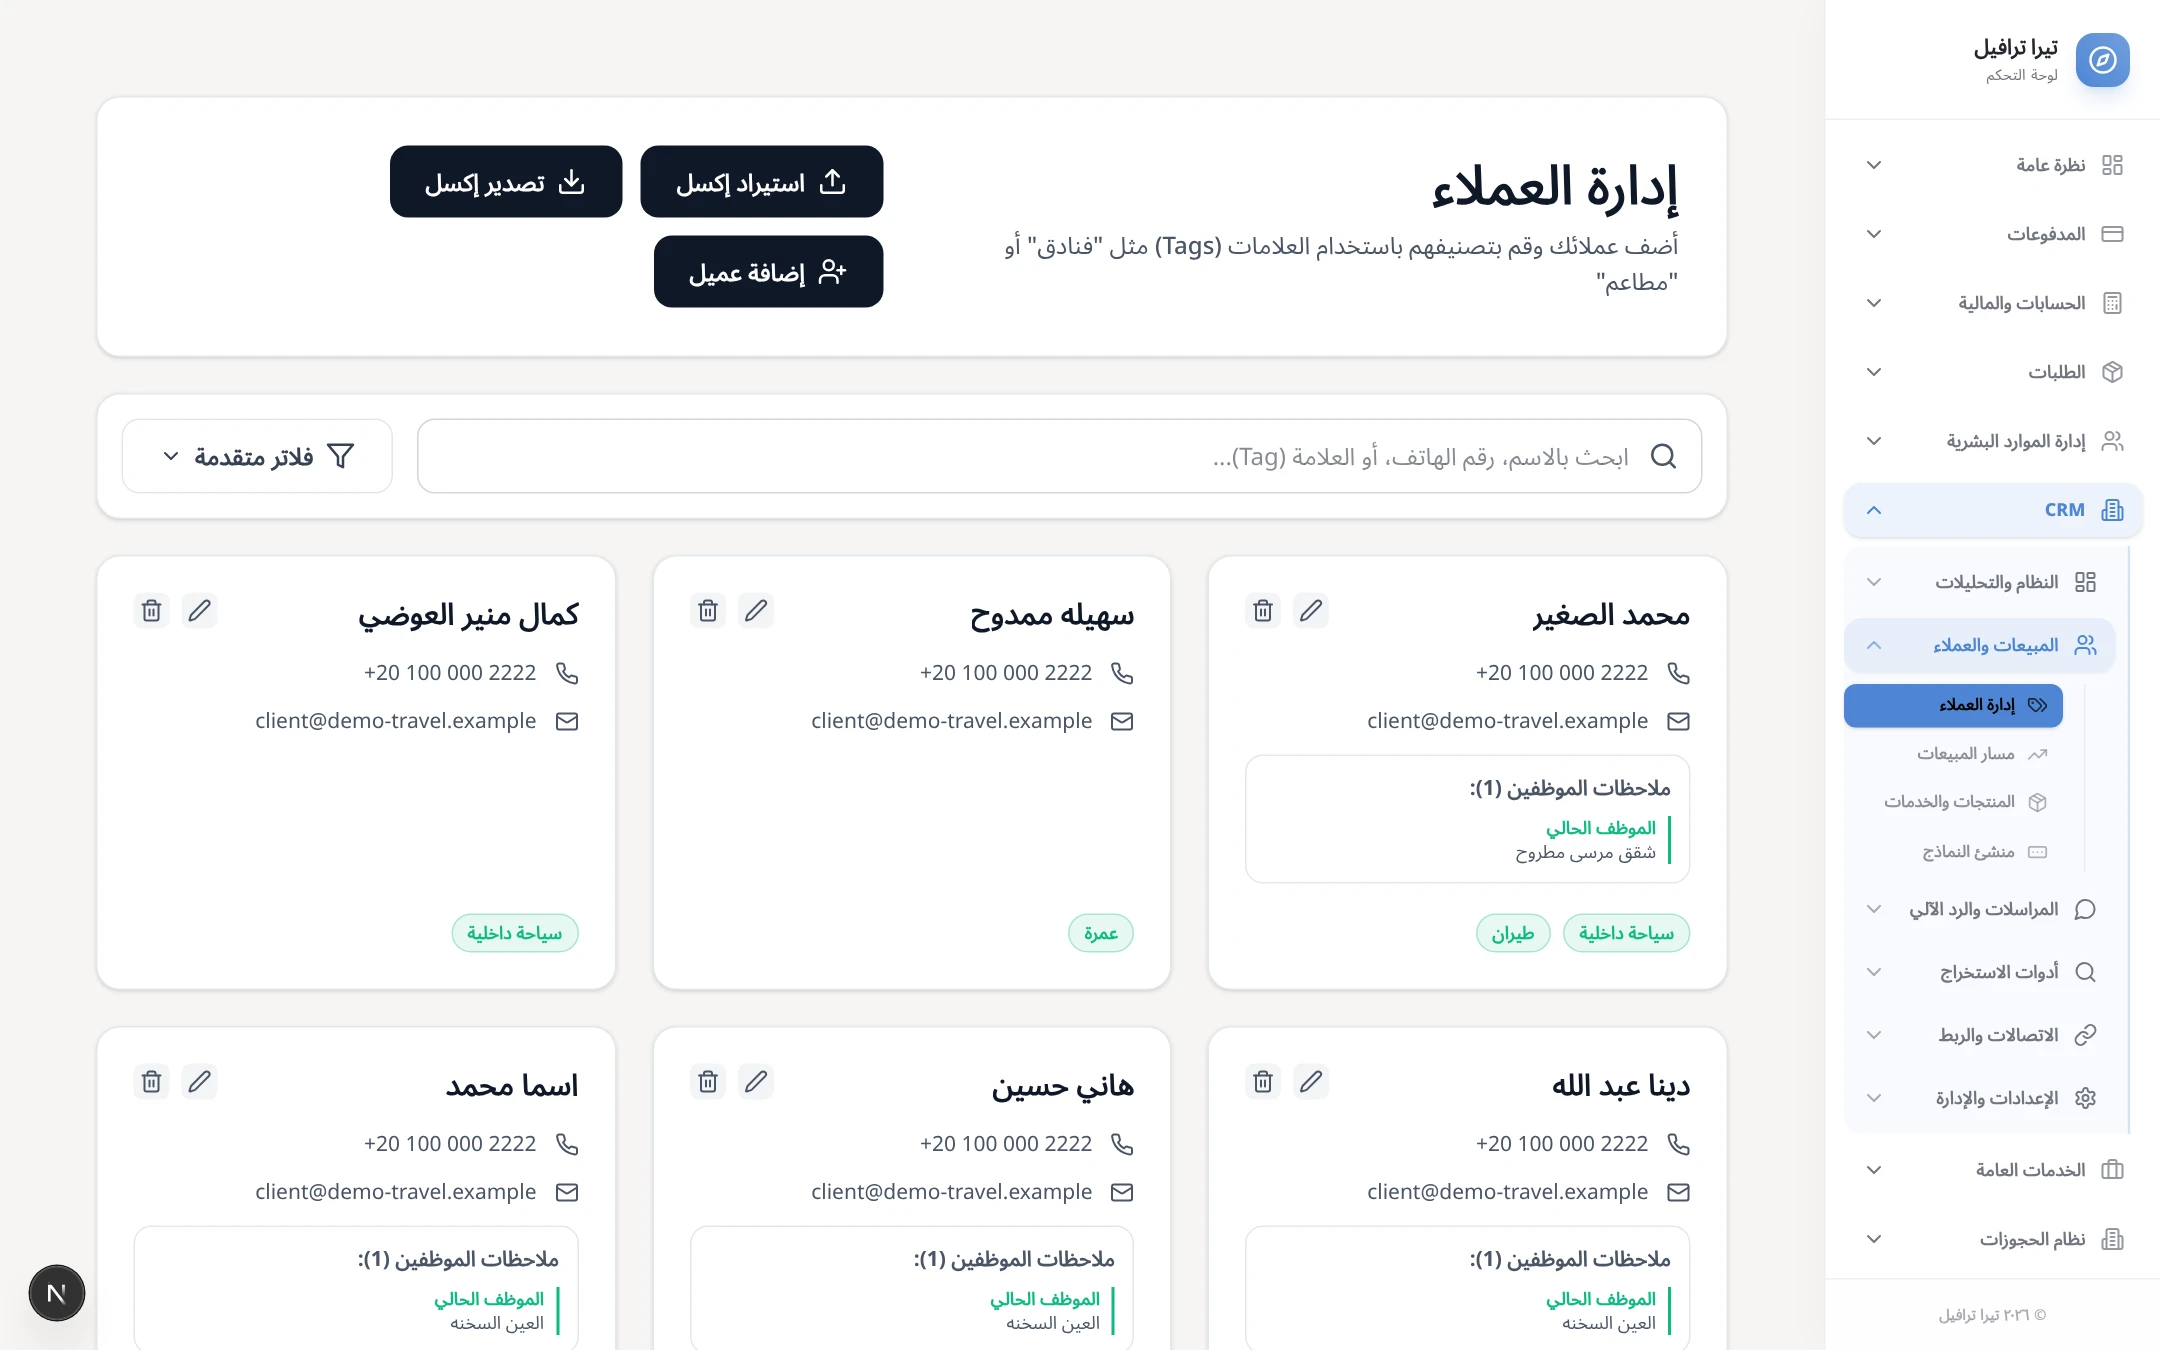
Task: Collapse the CRM sidebar section
Action: tap(1992, 510)
